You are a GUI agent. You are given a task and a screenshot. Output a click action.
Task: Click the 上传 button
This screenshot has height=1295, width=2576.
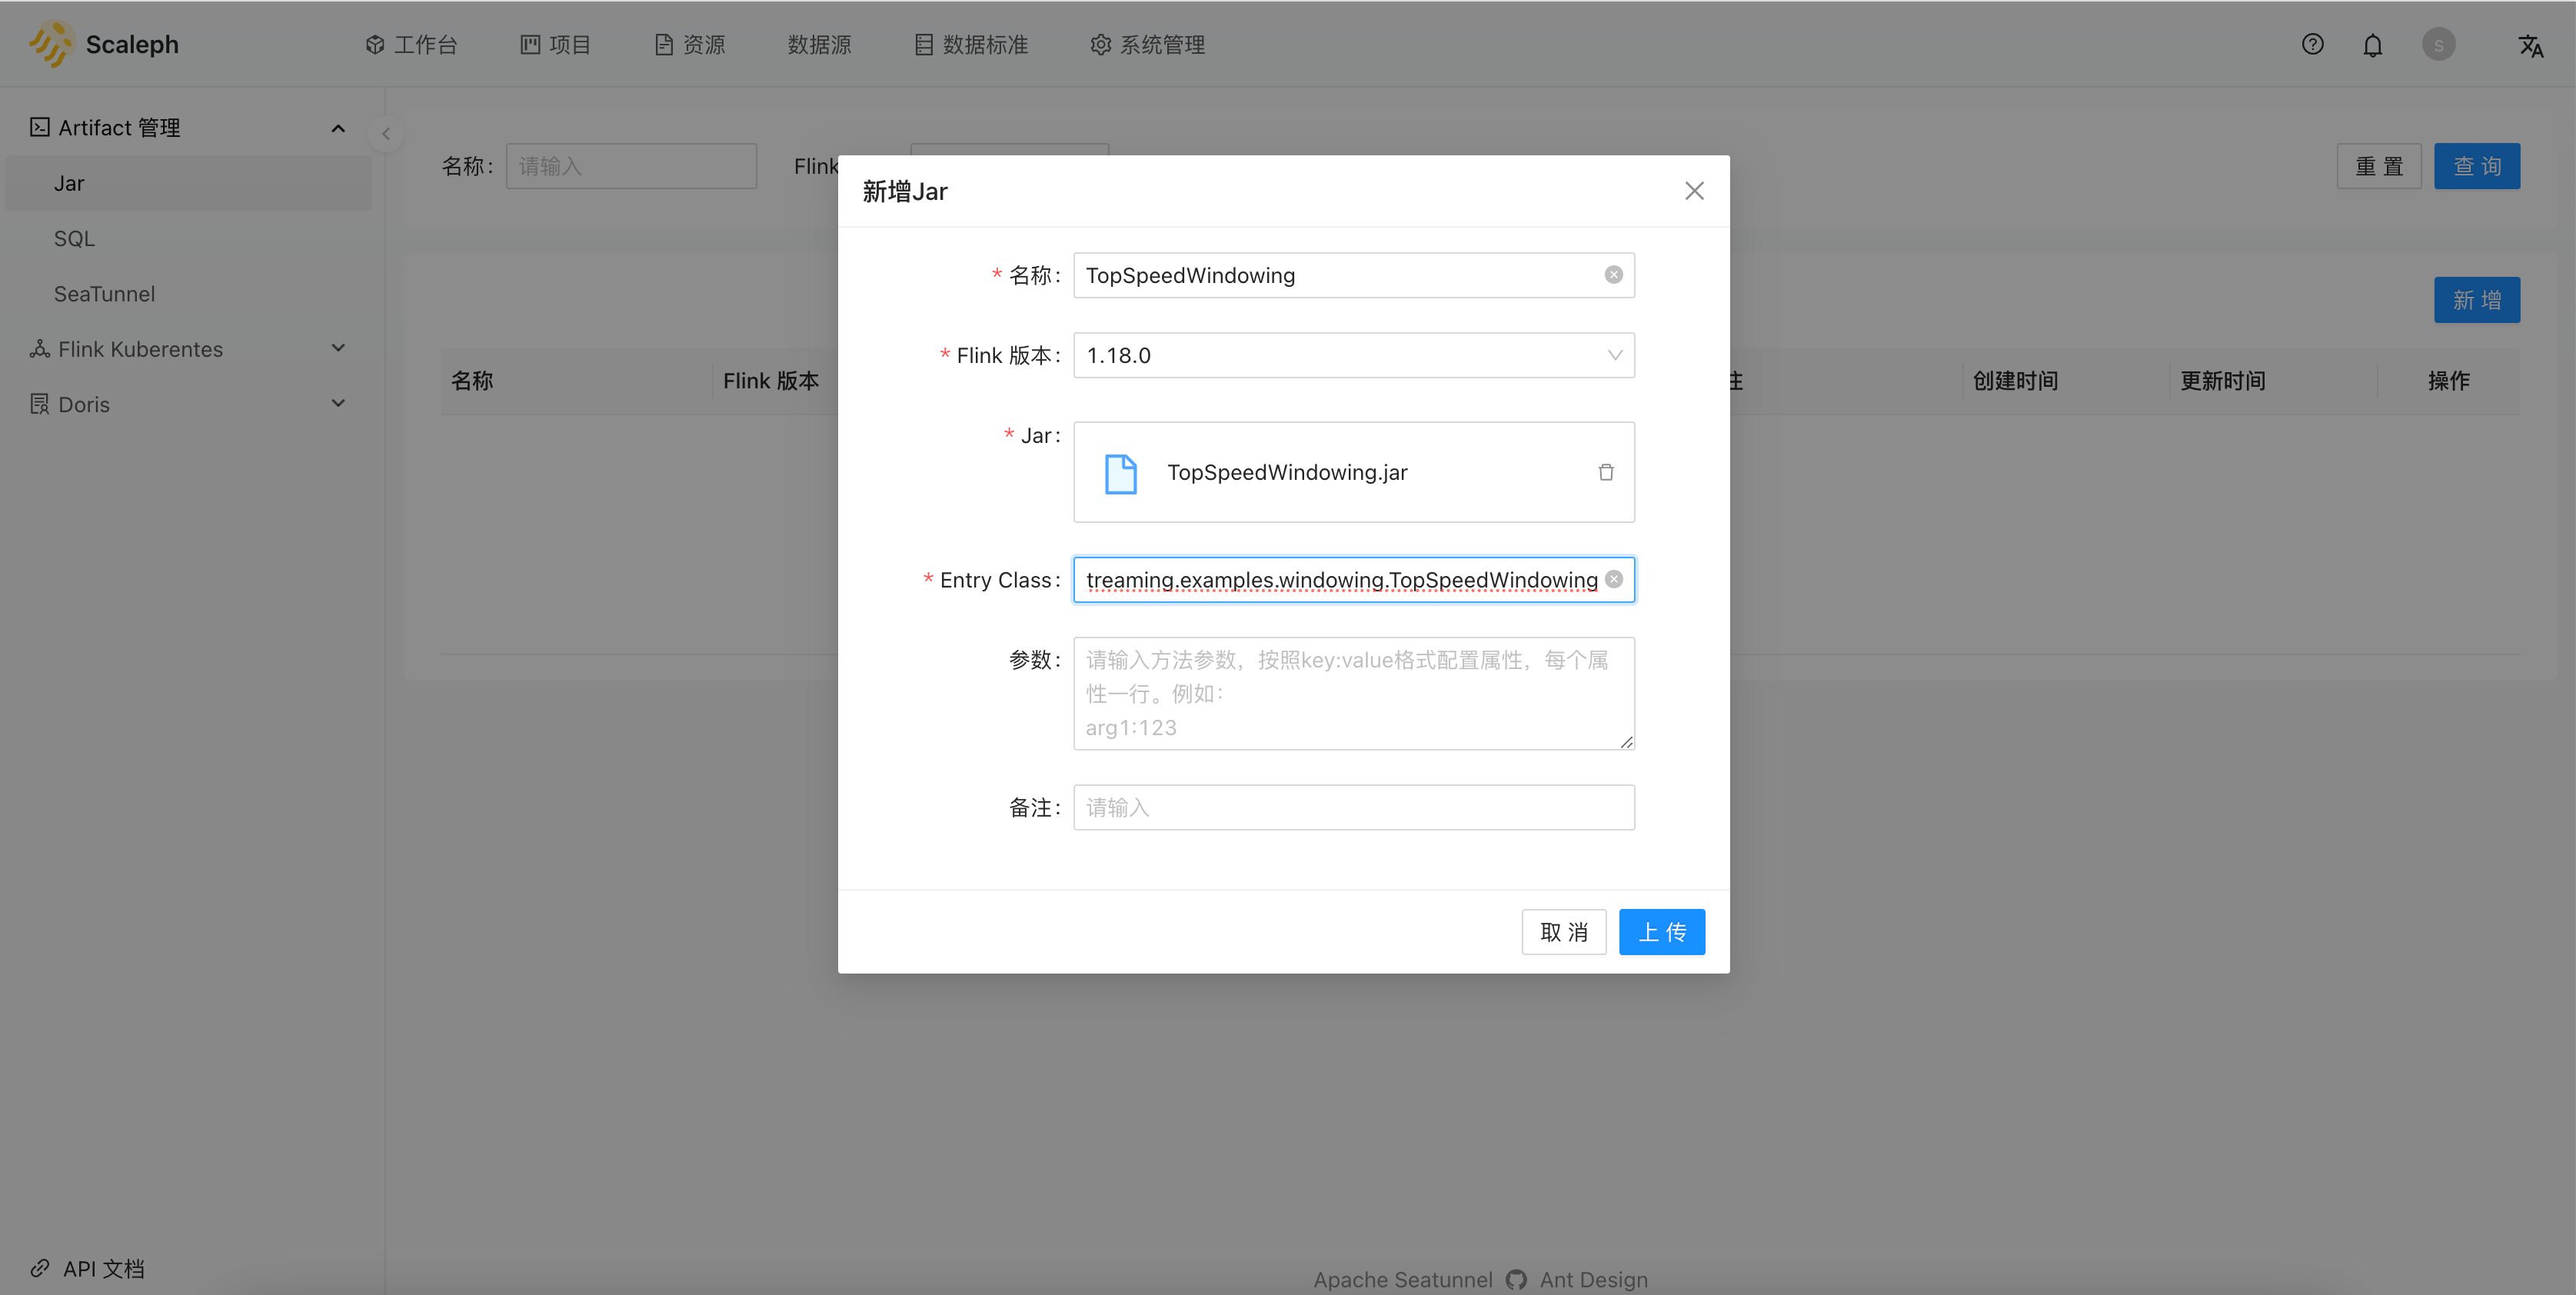click(x=1661, y=931)
